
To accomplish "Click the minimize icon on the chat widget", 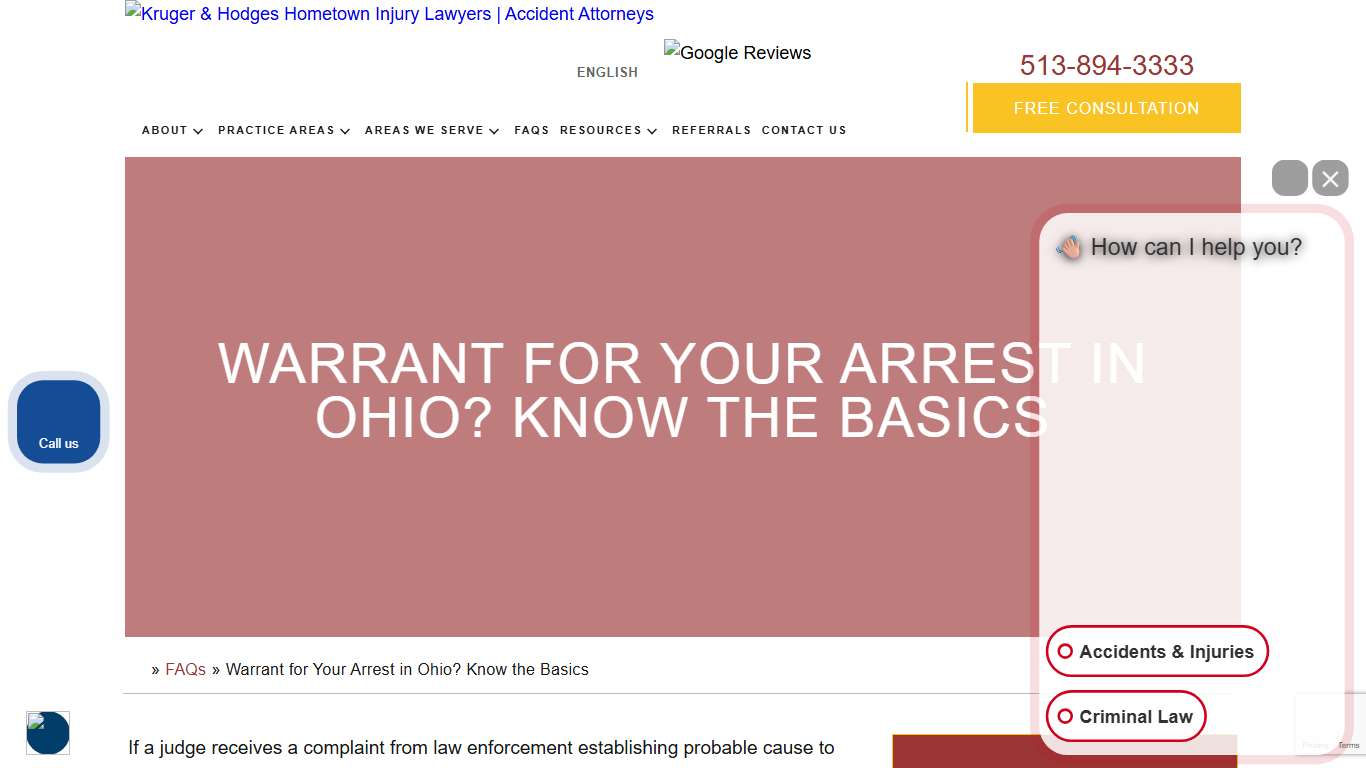I will [x=1290, y=178].
